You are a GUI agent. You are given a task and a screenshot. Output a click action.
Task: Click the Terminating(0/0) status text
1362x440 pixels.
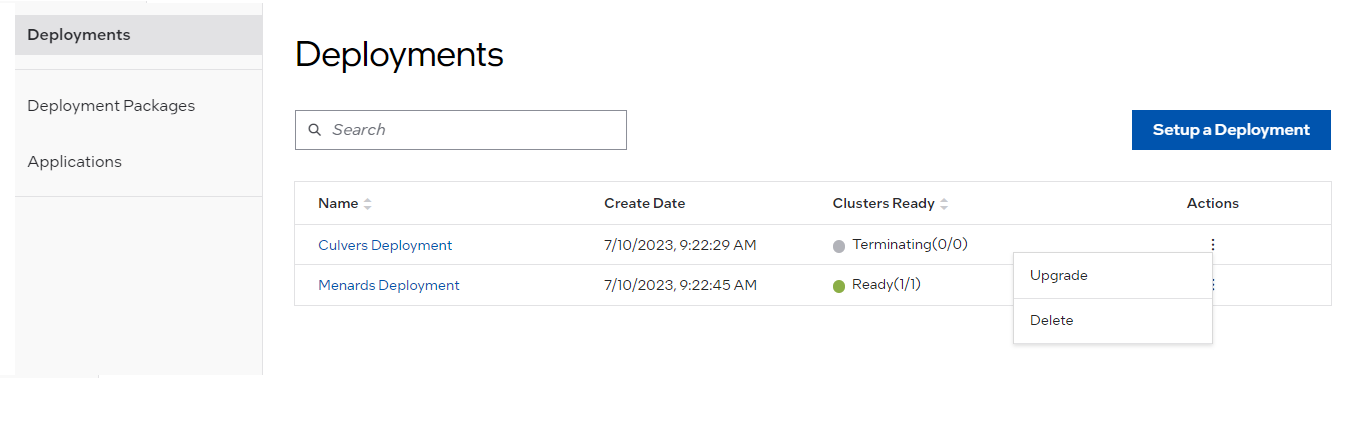pos(910,244)
